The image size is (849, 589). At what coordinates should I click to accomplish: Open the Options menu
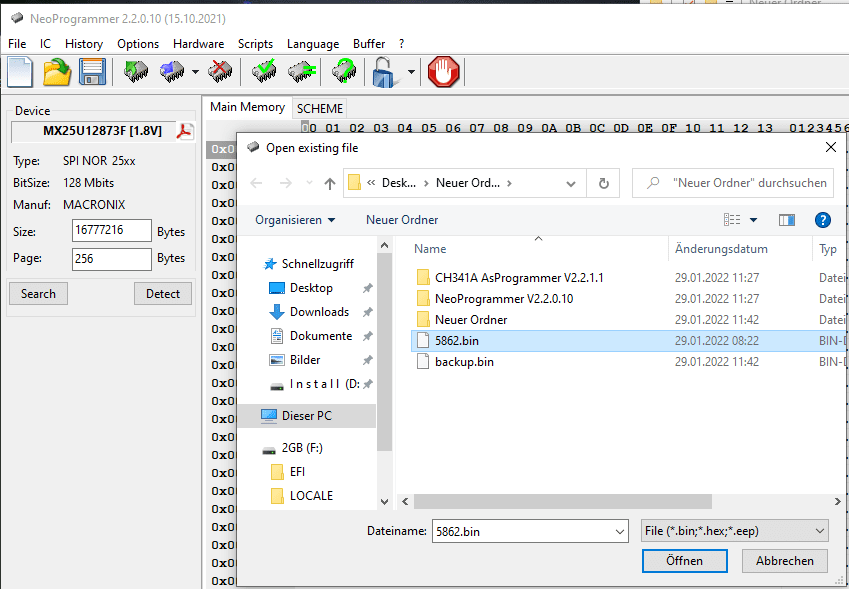138,44
